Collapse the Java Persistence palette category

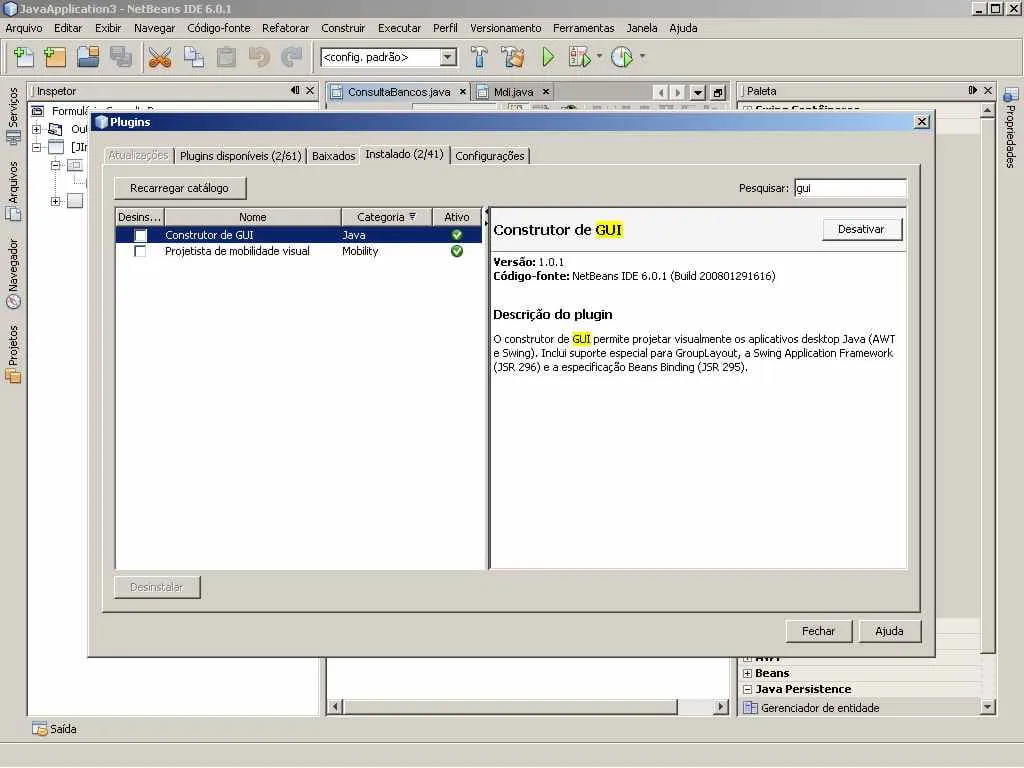(747, 689)
